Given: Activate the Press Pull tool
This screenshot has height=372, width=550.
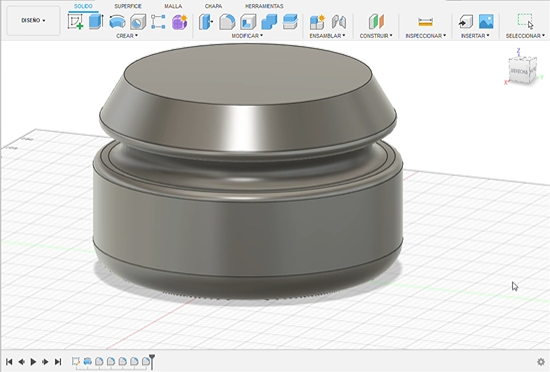Looking at the screenshot, I should (x=206, y=22).
